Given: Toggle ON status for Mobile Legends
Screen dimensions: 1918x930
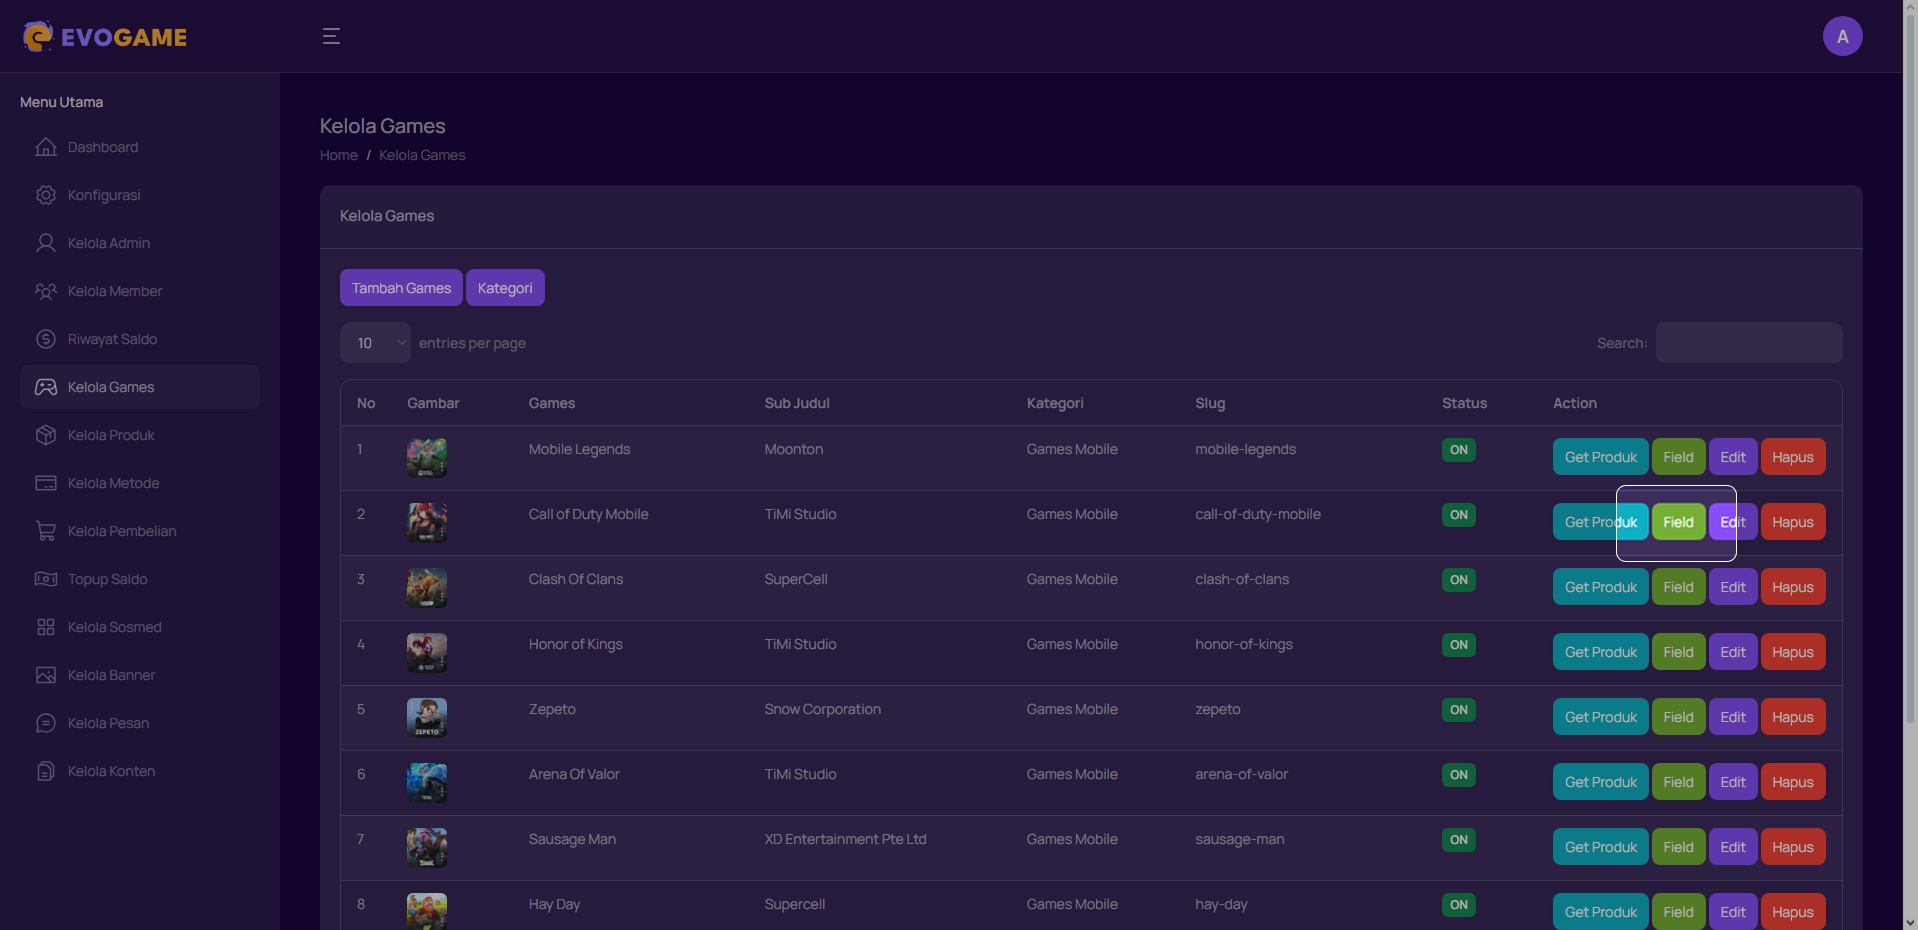Looking at the screenshot, I should pyautogui.click(x=1459, y=450).
